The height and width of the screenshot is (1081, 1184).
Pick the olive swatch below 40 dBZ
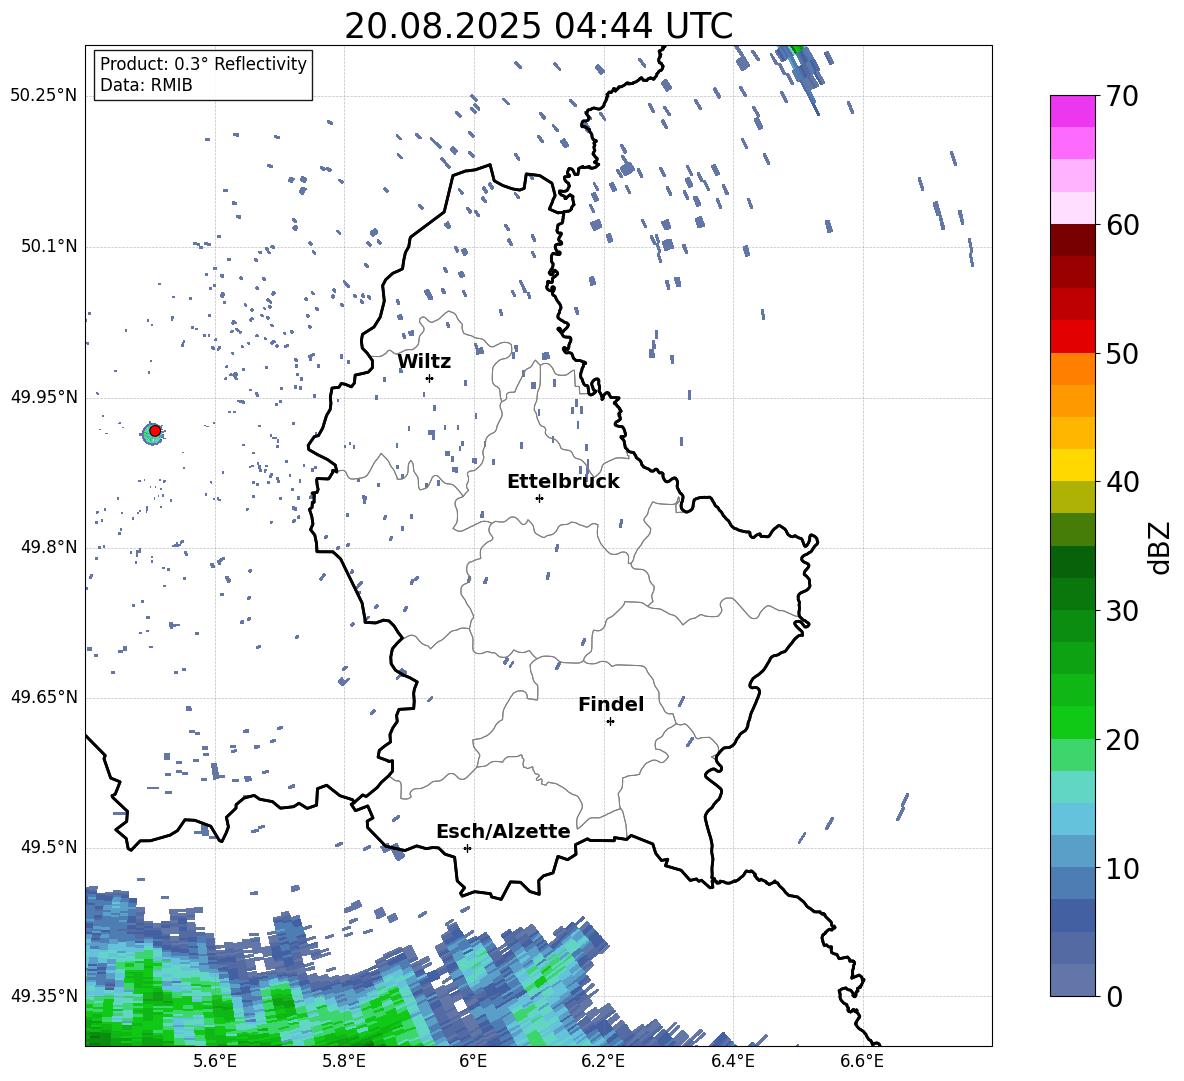(1072, 497)
